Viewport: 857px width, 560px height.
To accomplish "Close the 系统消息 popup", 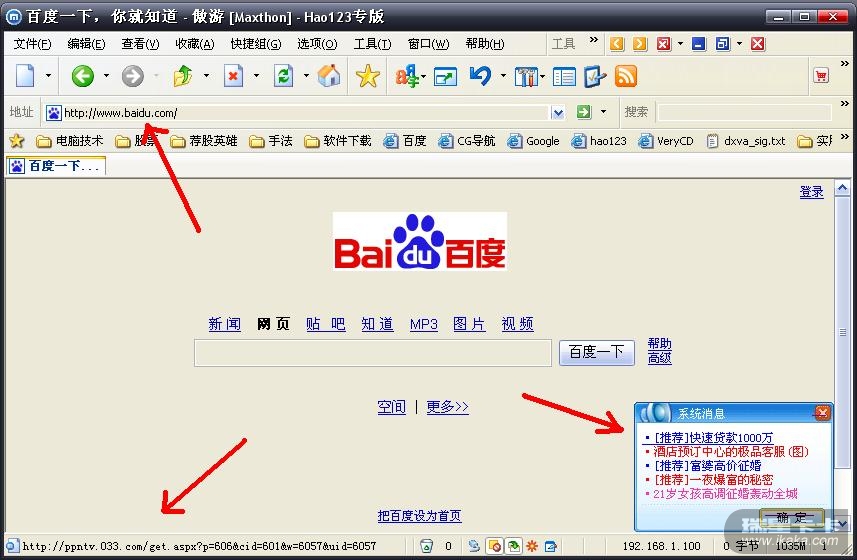I will click(823, 412).
